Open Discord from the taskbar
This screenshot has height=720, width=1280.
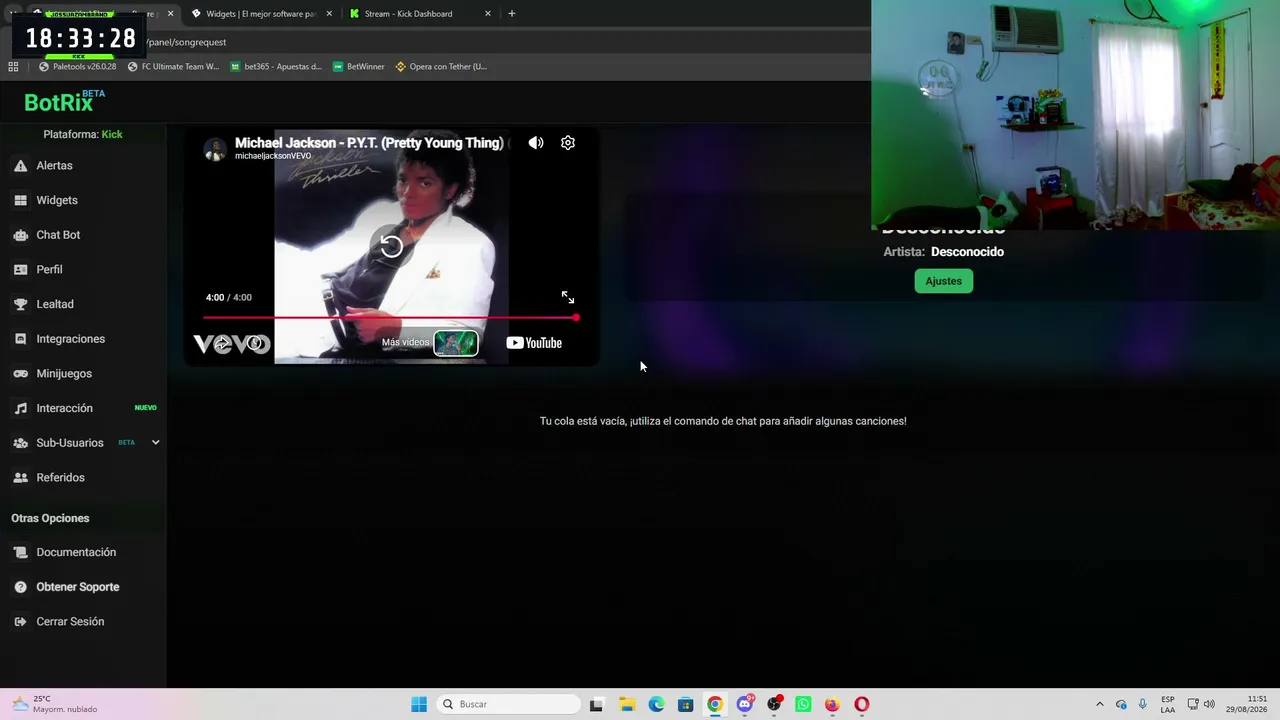tap(745, 704)
